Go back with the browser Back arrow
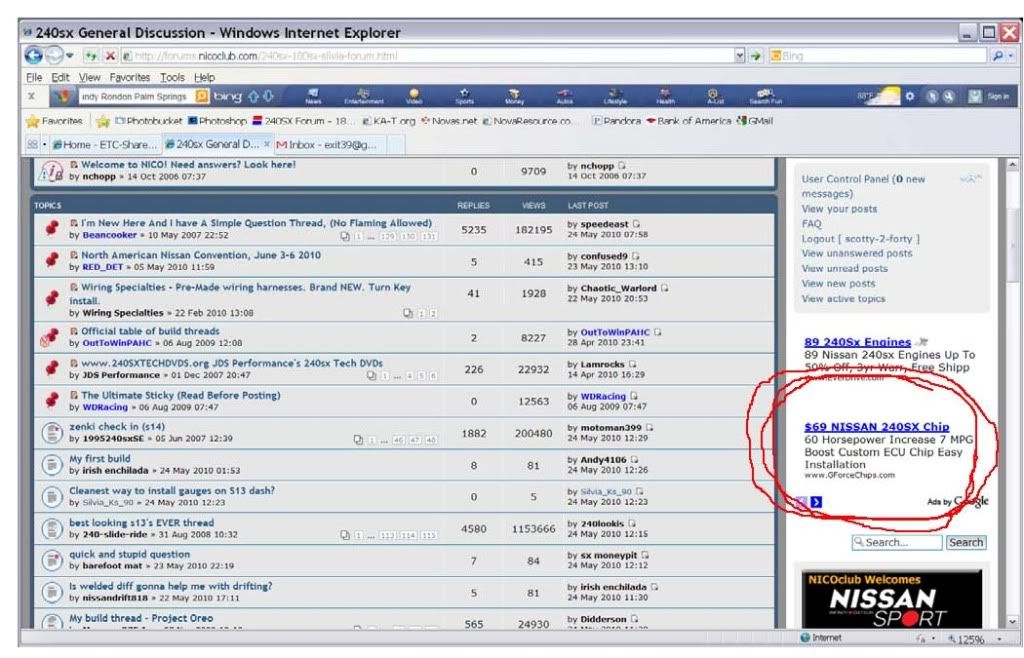1024x658 pixels. pos(33,55)
